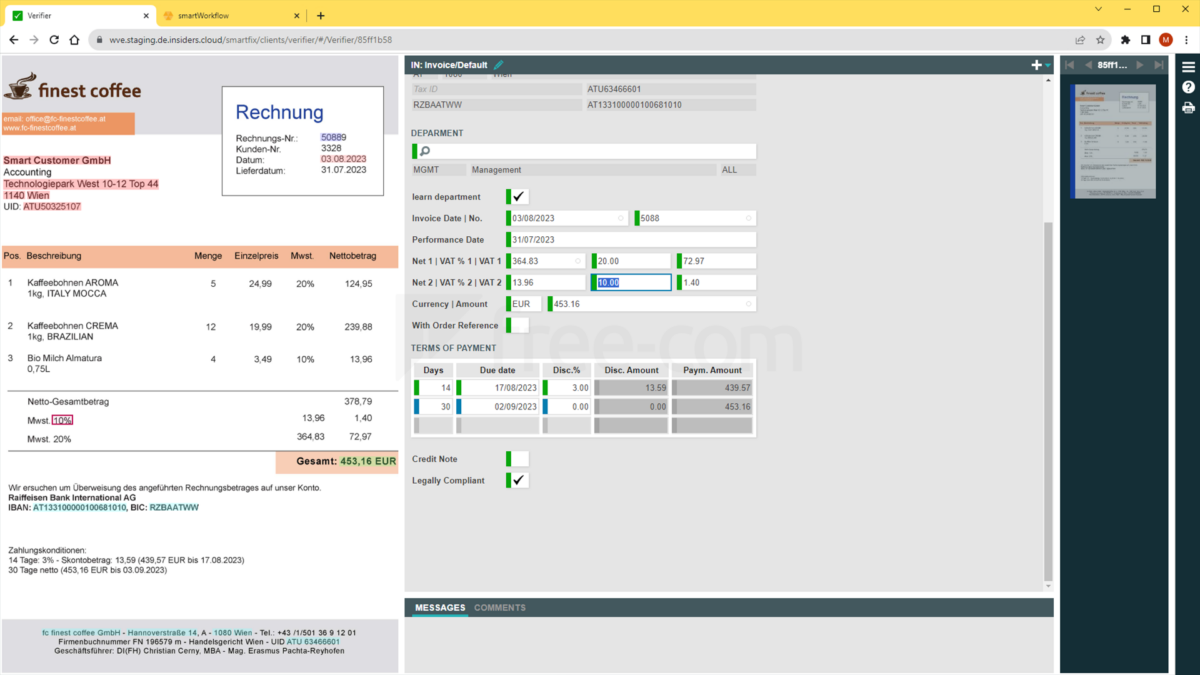The width and height of the screenshot is (1200, 675).
Task: Print the invoice using the printer icon
Action: point(1187,107)
